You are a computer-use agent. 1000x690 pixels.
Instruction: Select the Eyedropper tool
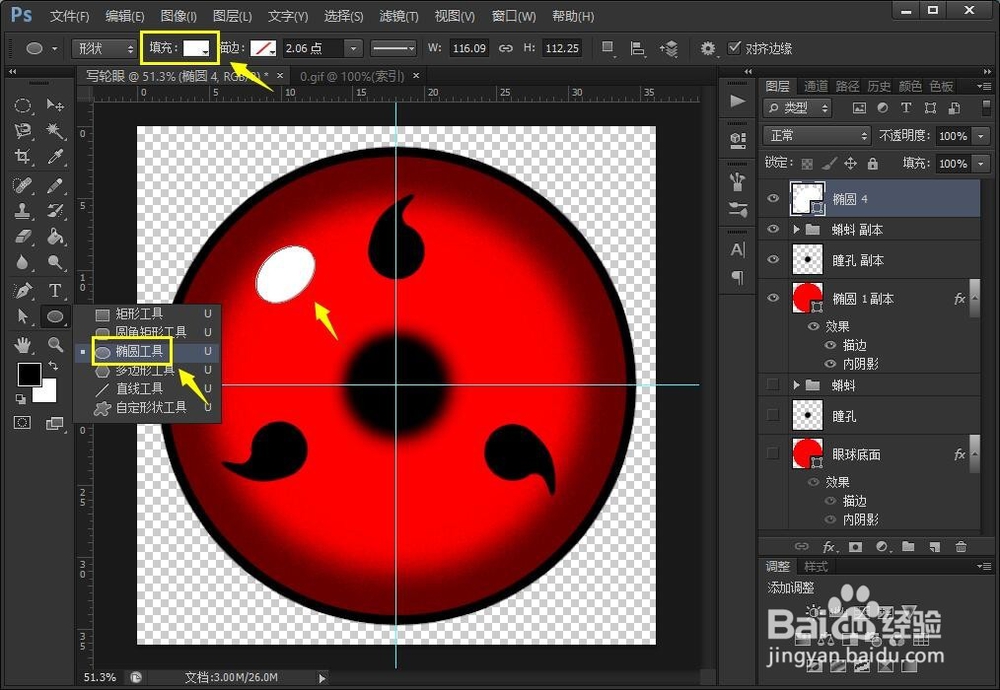tap(55, 157)
